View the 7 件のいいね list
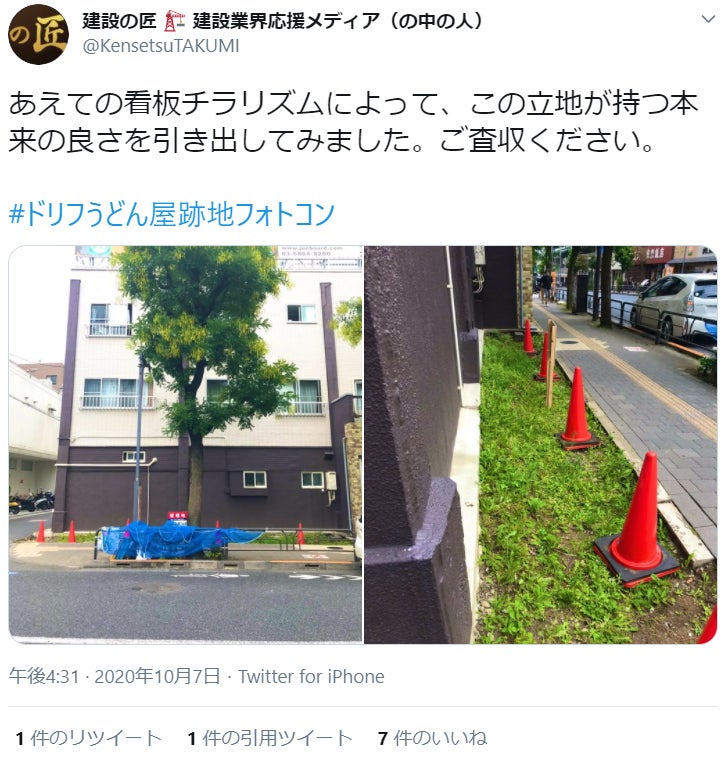 click(432, 738)
